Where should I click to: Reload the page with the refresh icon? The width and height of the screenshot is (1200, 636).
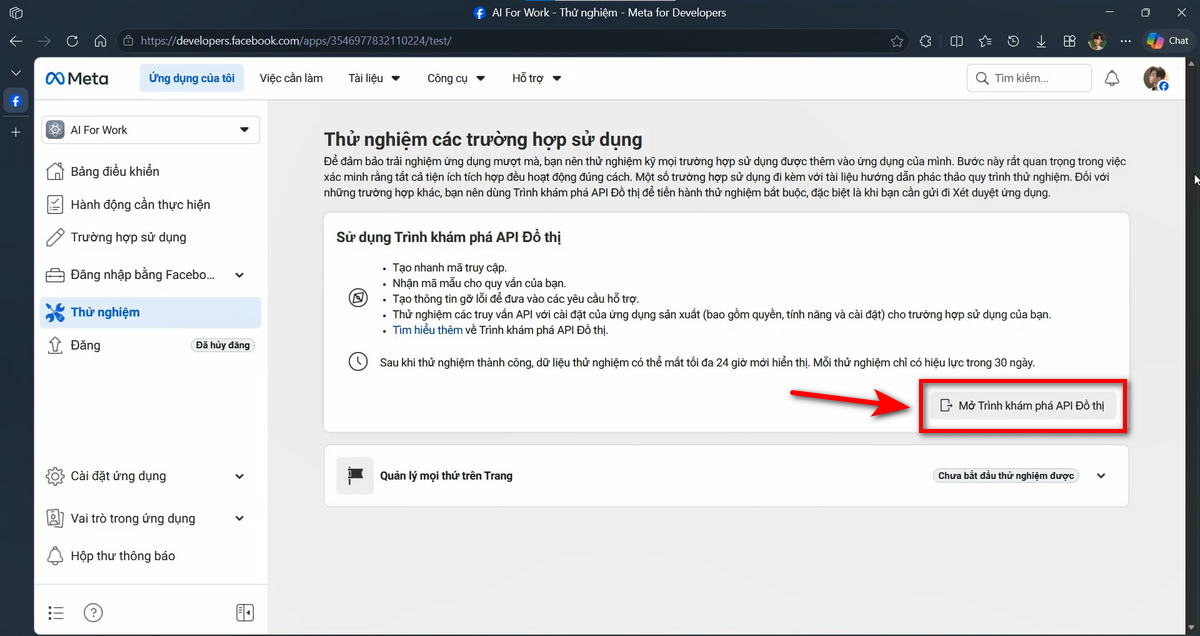tap(72, 41)
